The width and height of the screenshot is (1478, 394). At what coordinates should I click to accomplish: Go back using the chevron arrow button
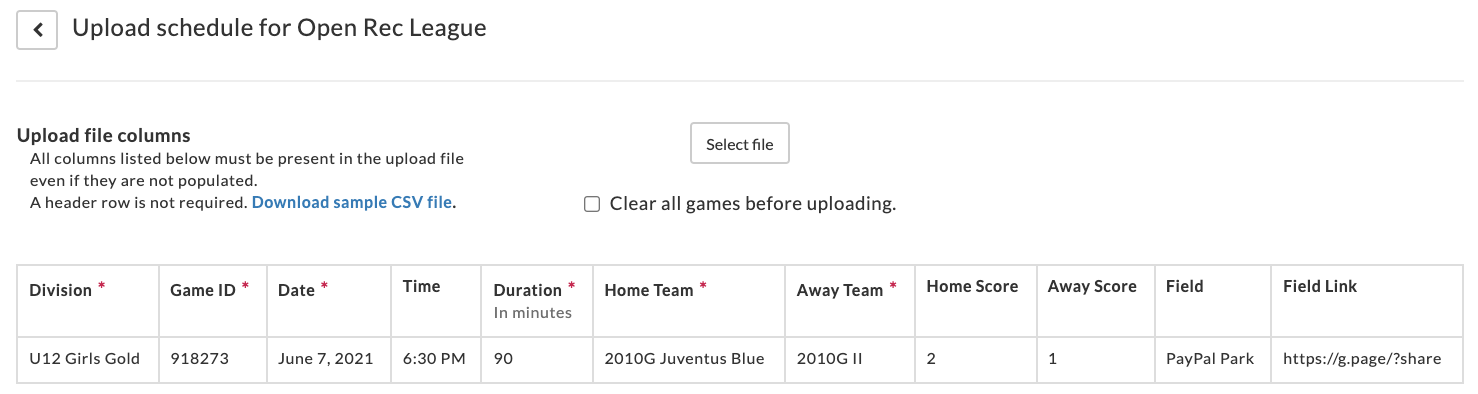37,30
